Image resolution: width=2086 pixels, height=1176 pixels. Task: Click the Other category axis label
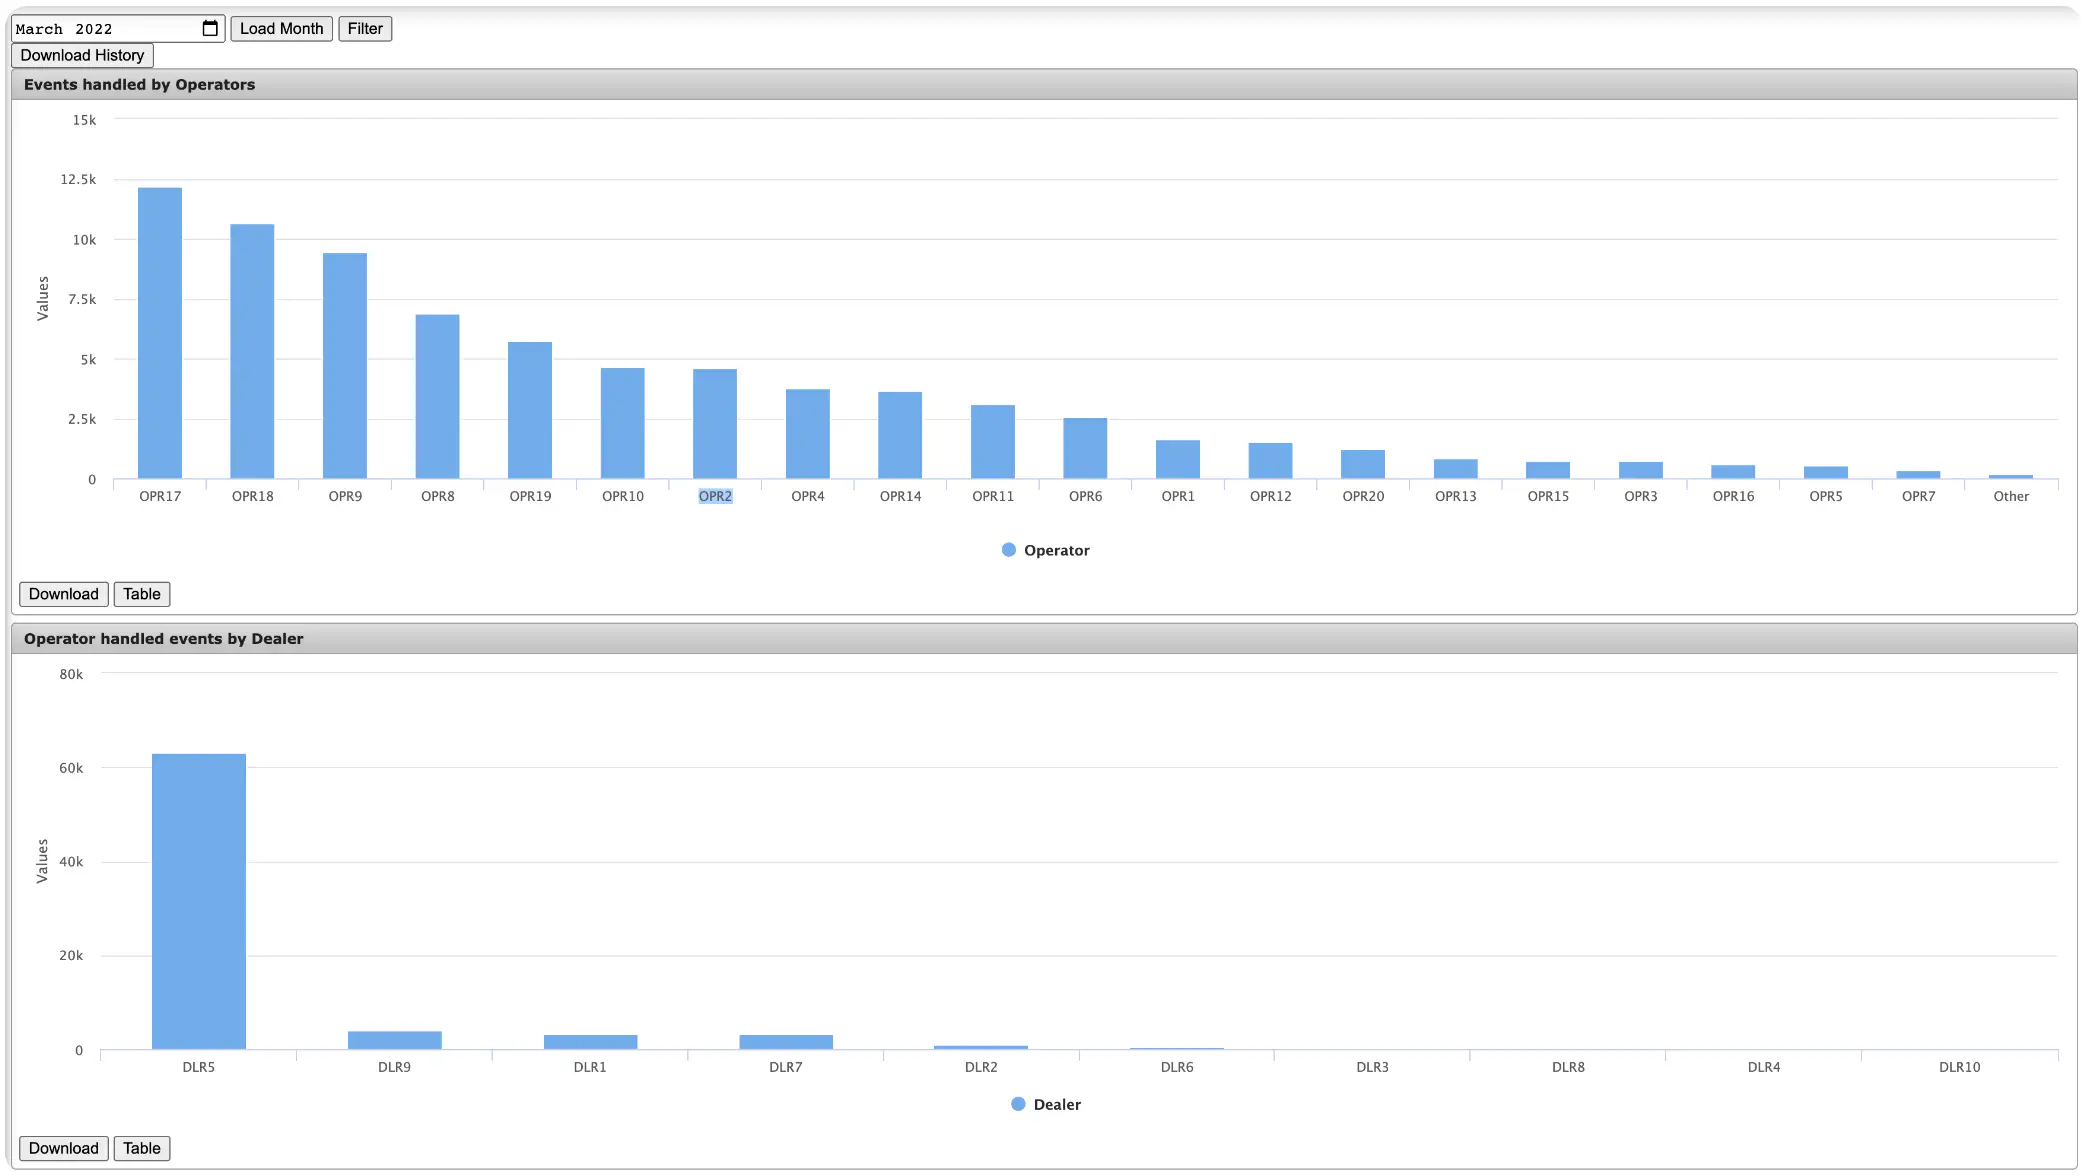click(x=2011, y=496)
